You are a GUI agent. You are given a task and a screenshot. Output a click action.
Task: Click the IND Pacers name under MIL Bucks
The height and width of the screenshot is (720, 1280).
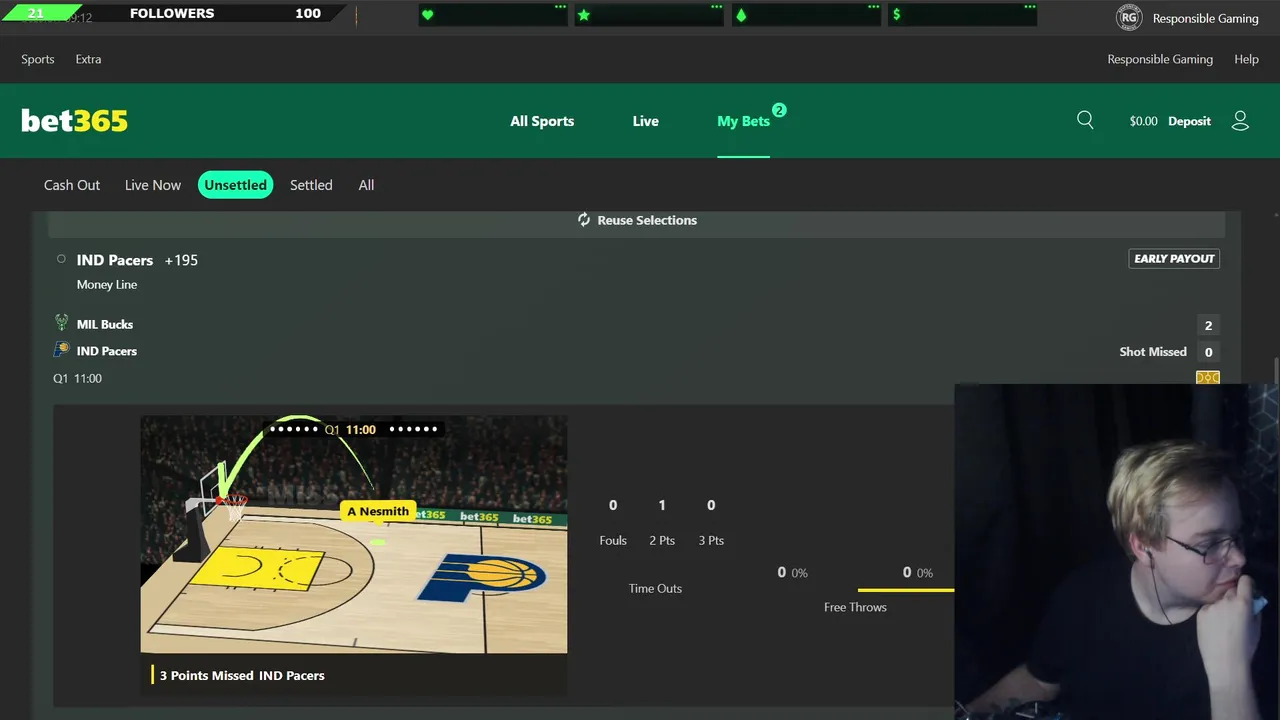[107, 351]
